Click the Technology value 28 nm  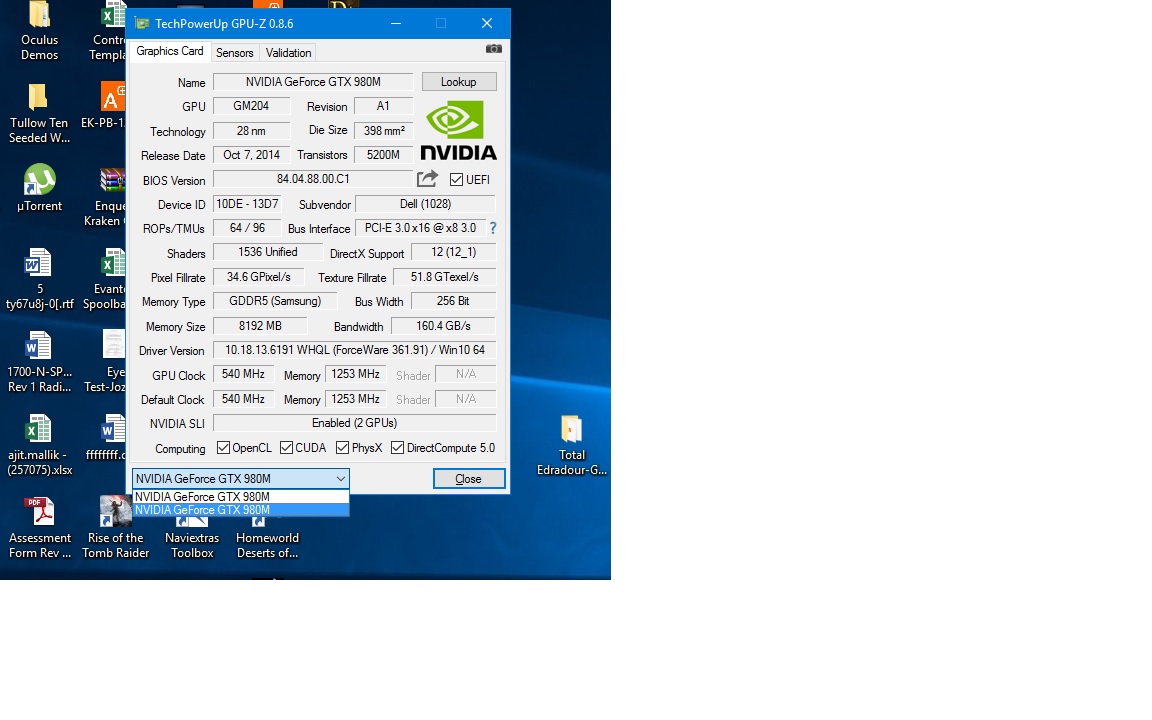tap(251, 131)
